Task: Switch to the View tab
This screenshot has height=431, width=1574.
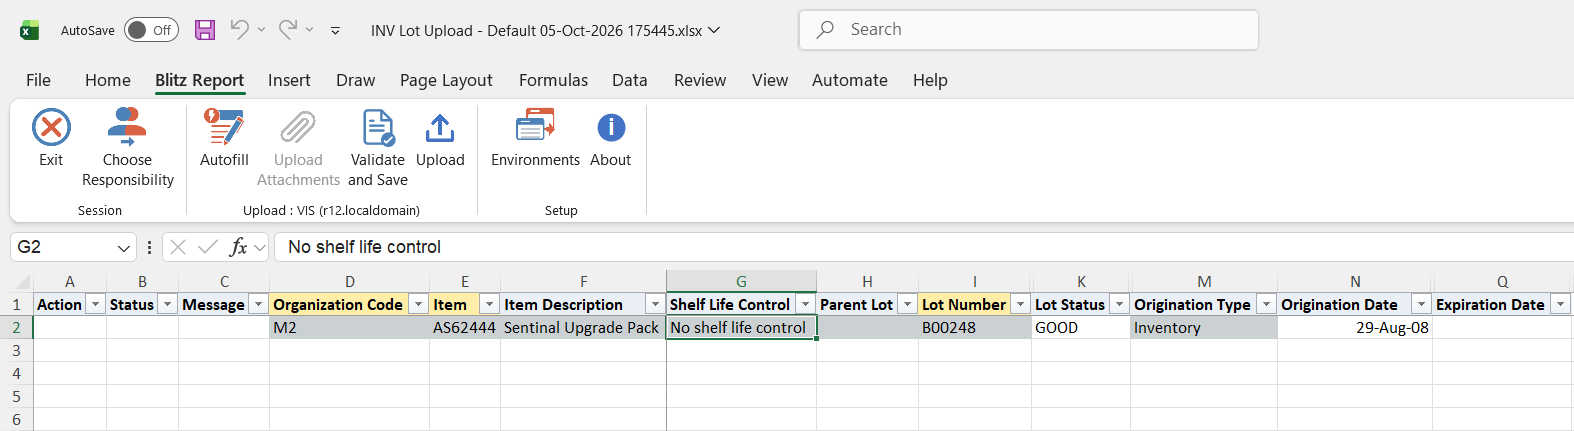Action: click(770, 80)
